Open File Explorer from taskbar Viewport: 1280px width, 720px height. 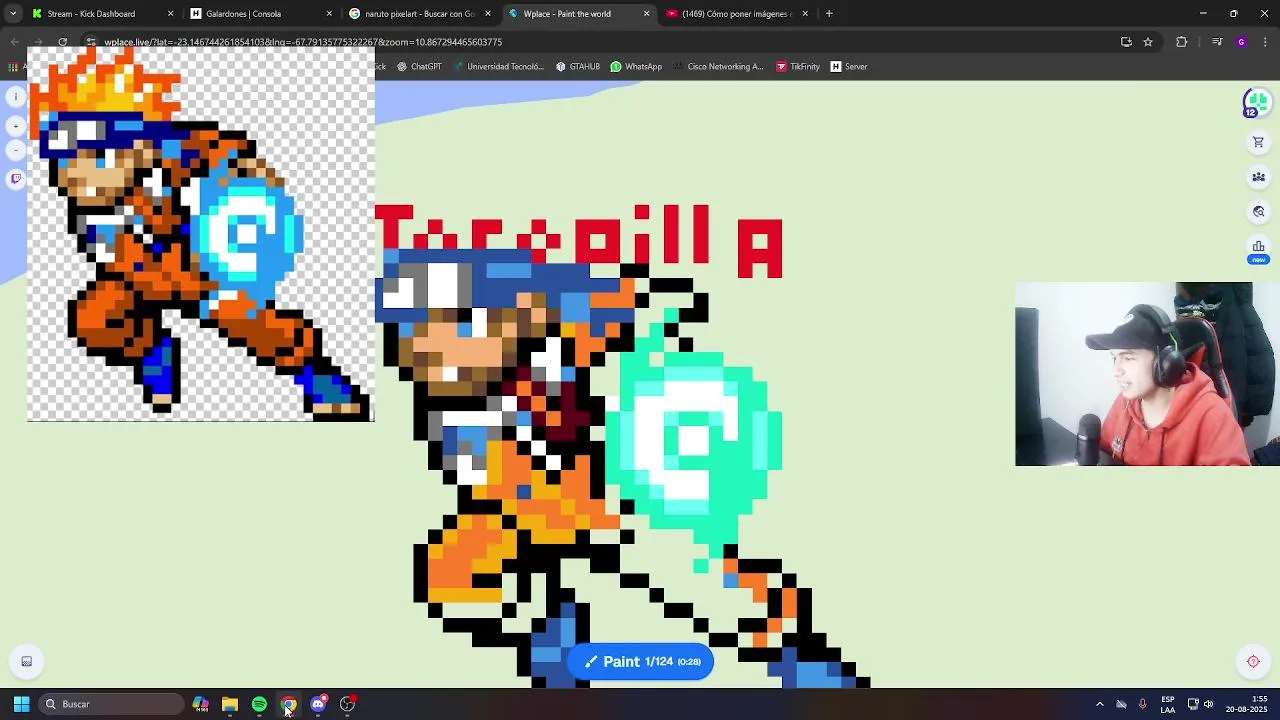point(230,704)
